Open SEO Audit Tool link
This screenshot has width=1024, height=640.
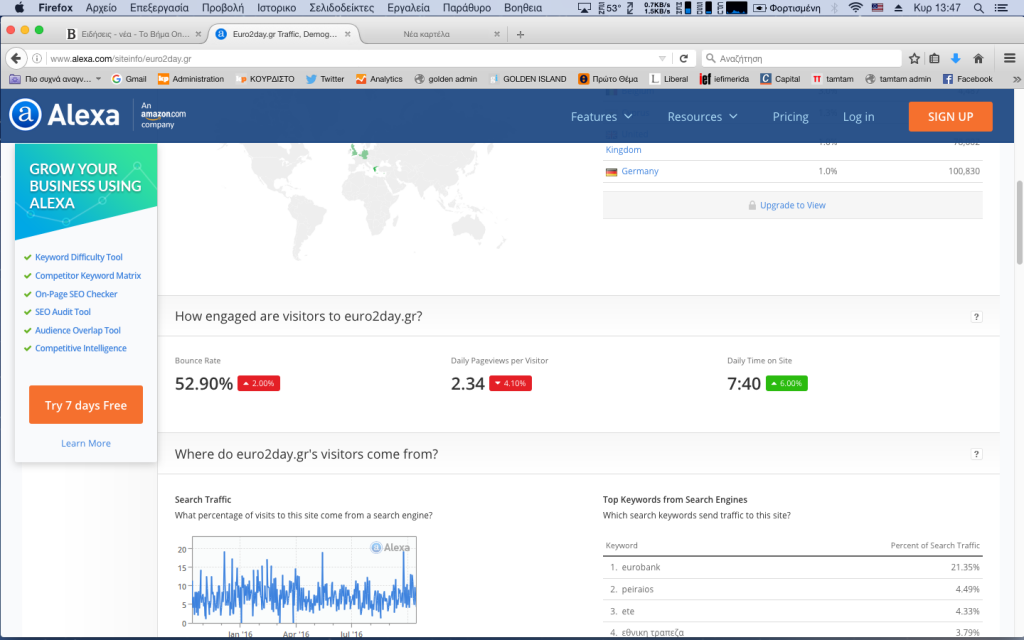63,312
